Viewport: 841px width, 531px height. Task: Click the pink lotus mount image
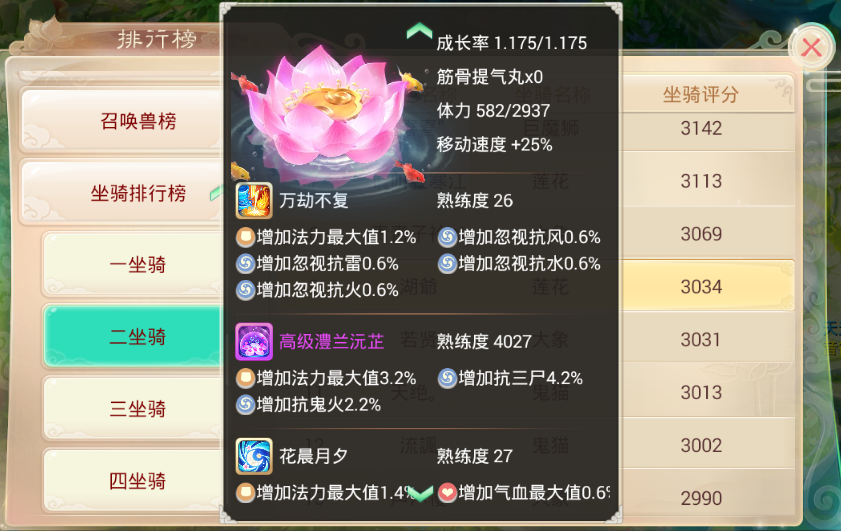coord(328,115)
